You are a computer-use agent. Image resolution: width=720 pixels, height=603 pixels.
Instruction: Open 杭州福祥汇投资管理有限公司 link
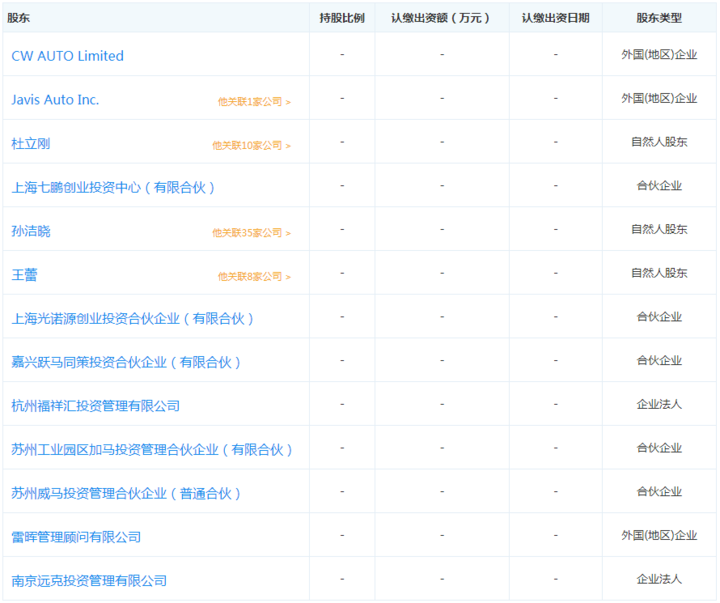point(96,406)
